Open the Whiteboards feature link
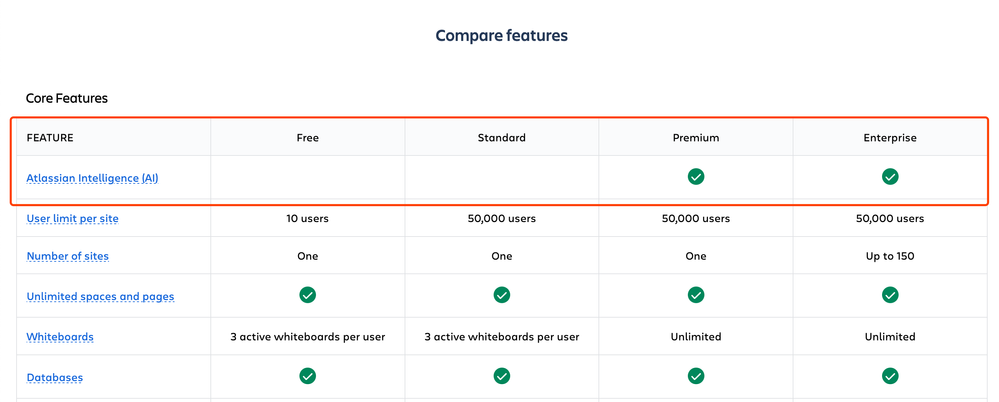This screenshot has width=999, height=402. pos(60,336)
